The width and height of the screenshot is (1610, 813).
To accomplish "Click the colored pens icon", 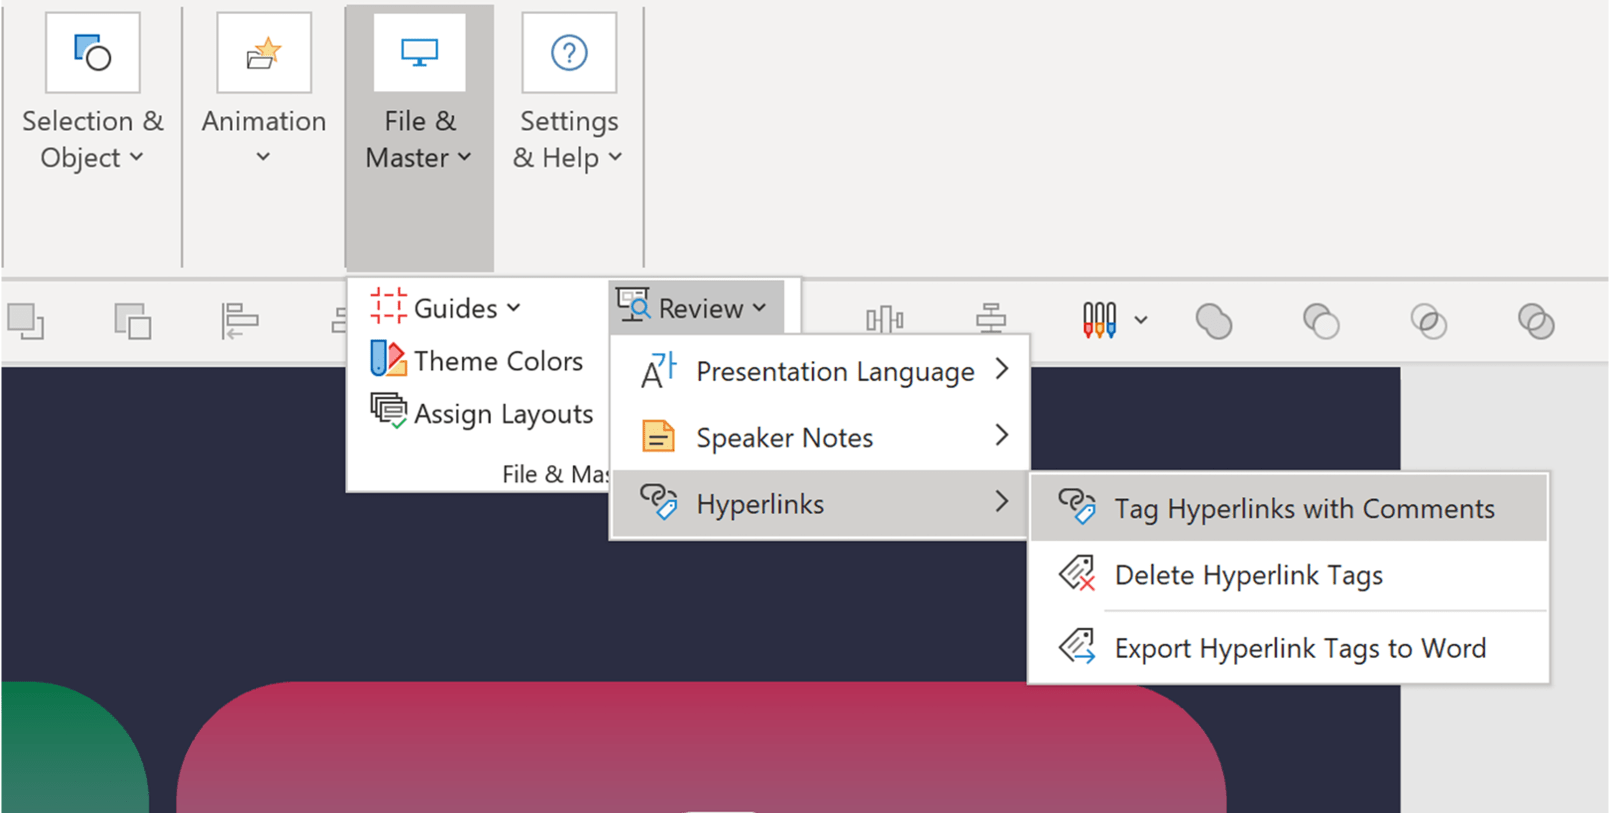I will (1098, 321).
